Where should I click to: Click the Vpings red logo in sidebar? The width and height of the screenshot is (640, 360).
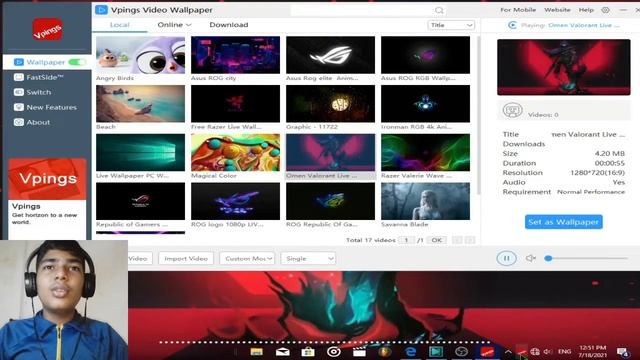click(47, 29)
